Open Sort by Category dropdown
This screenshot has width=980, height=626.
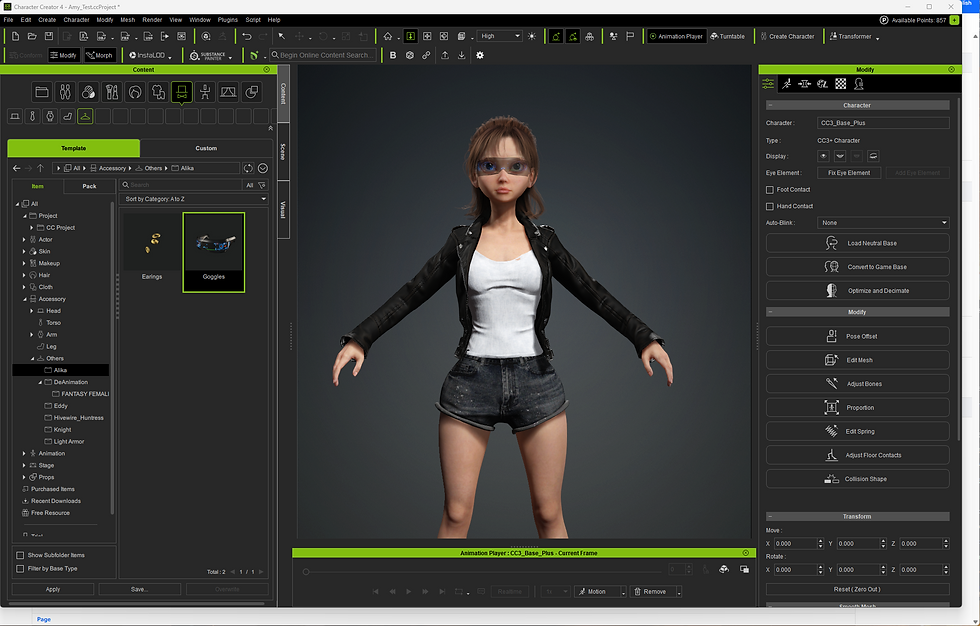point(194,199)
